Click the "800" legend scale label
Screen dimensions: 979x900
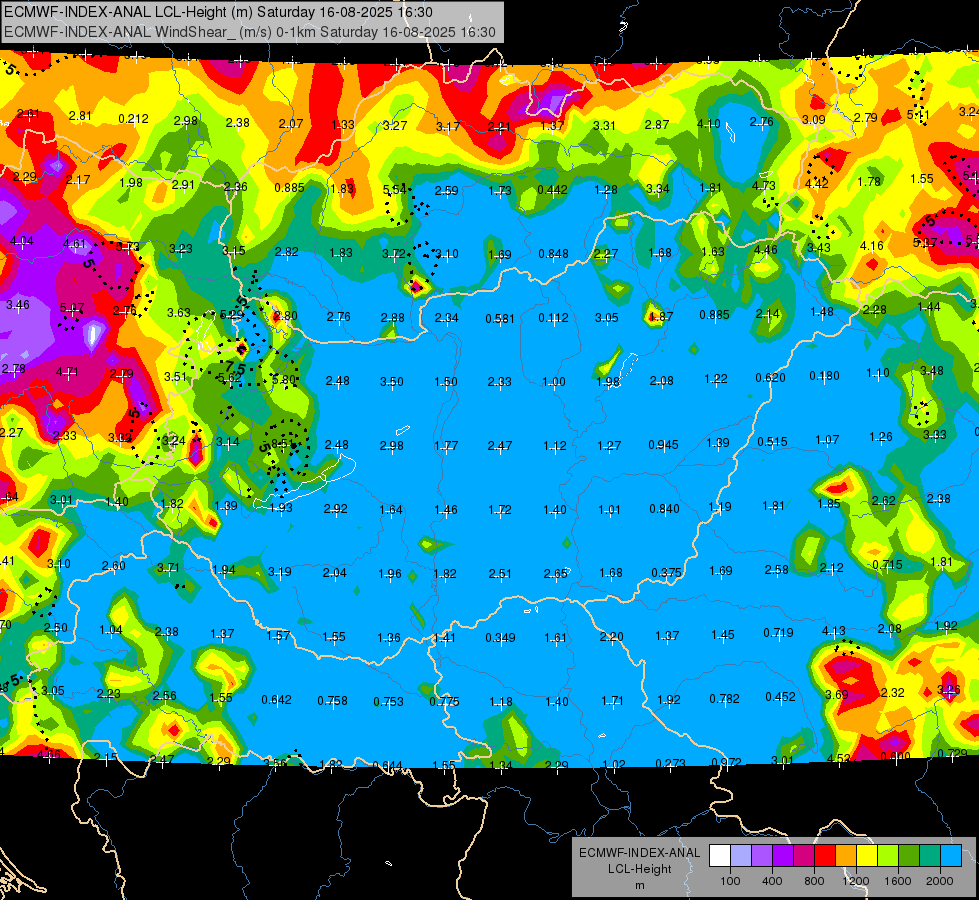pos(814,881)
